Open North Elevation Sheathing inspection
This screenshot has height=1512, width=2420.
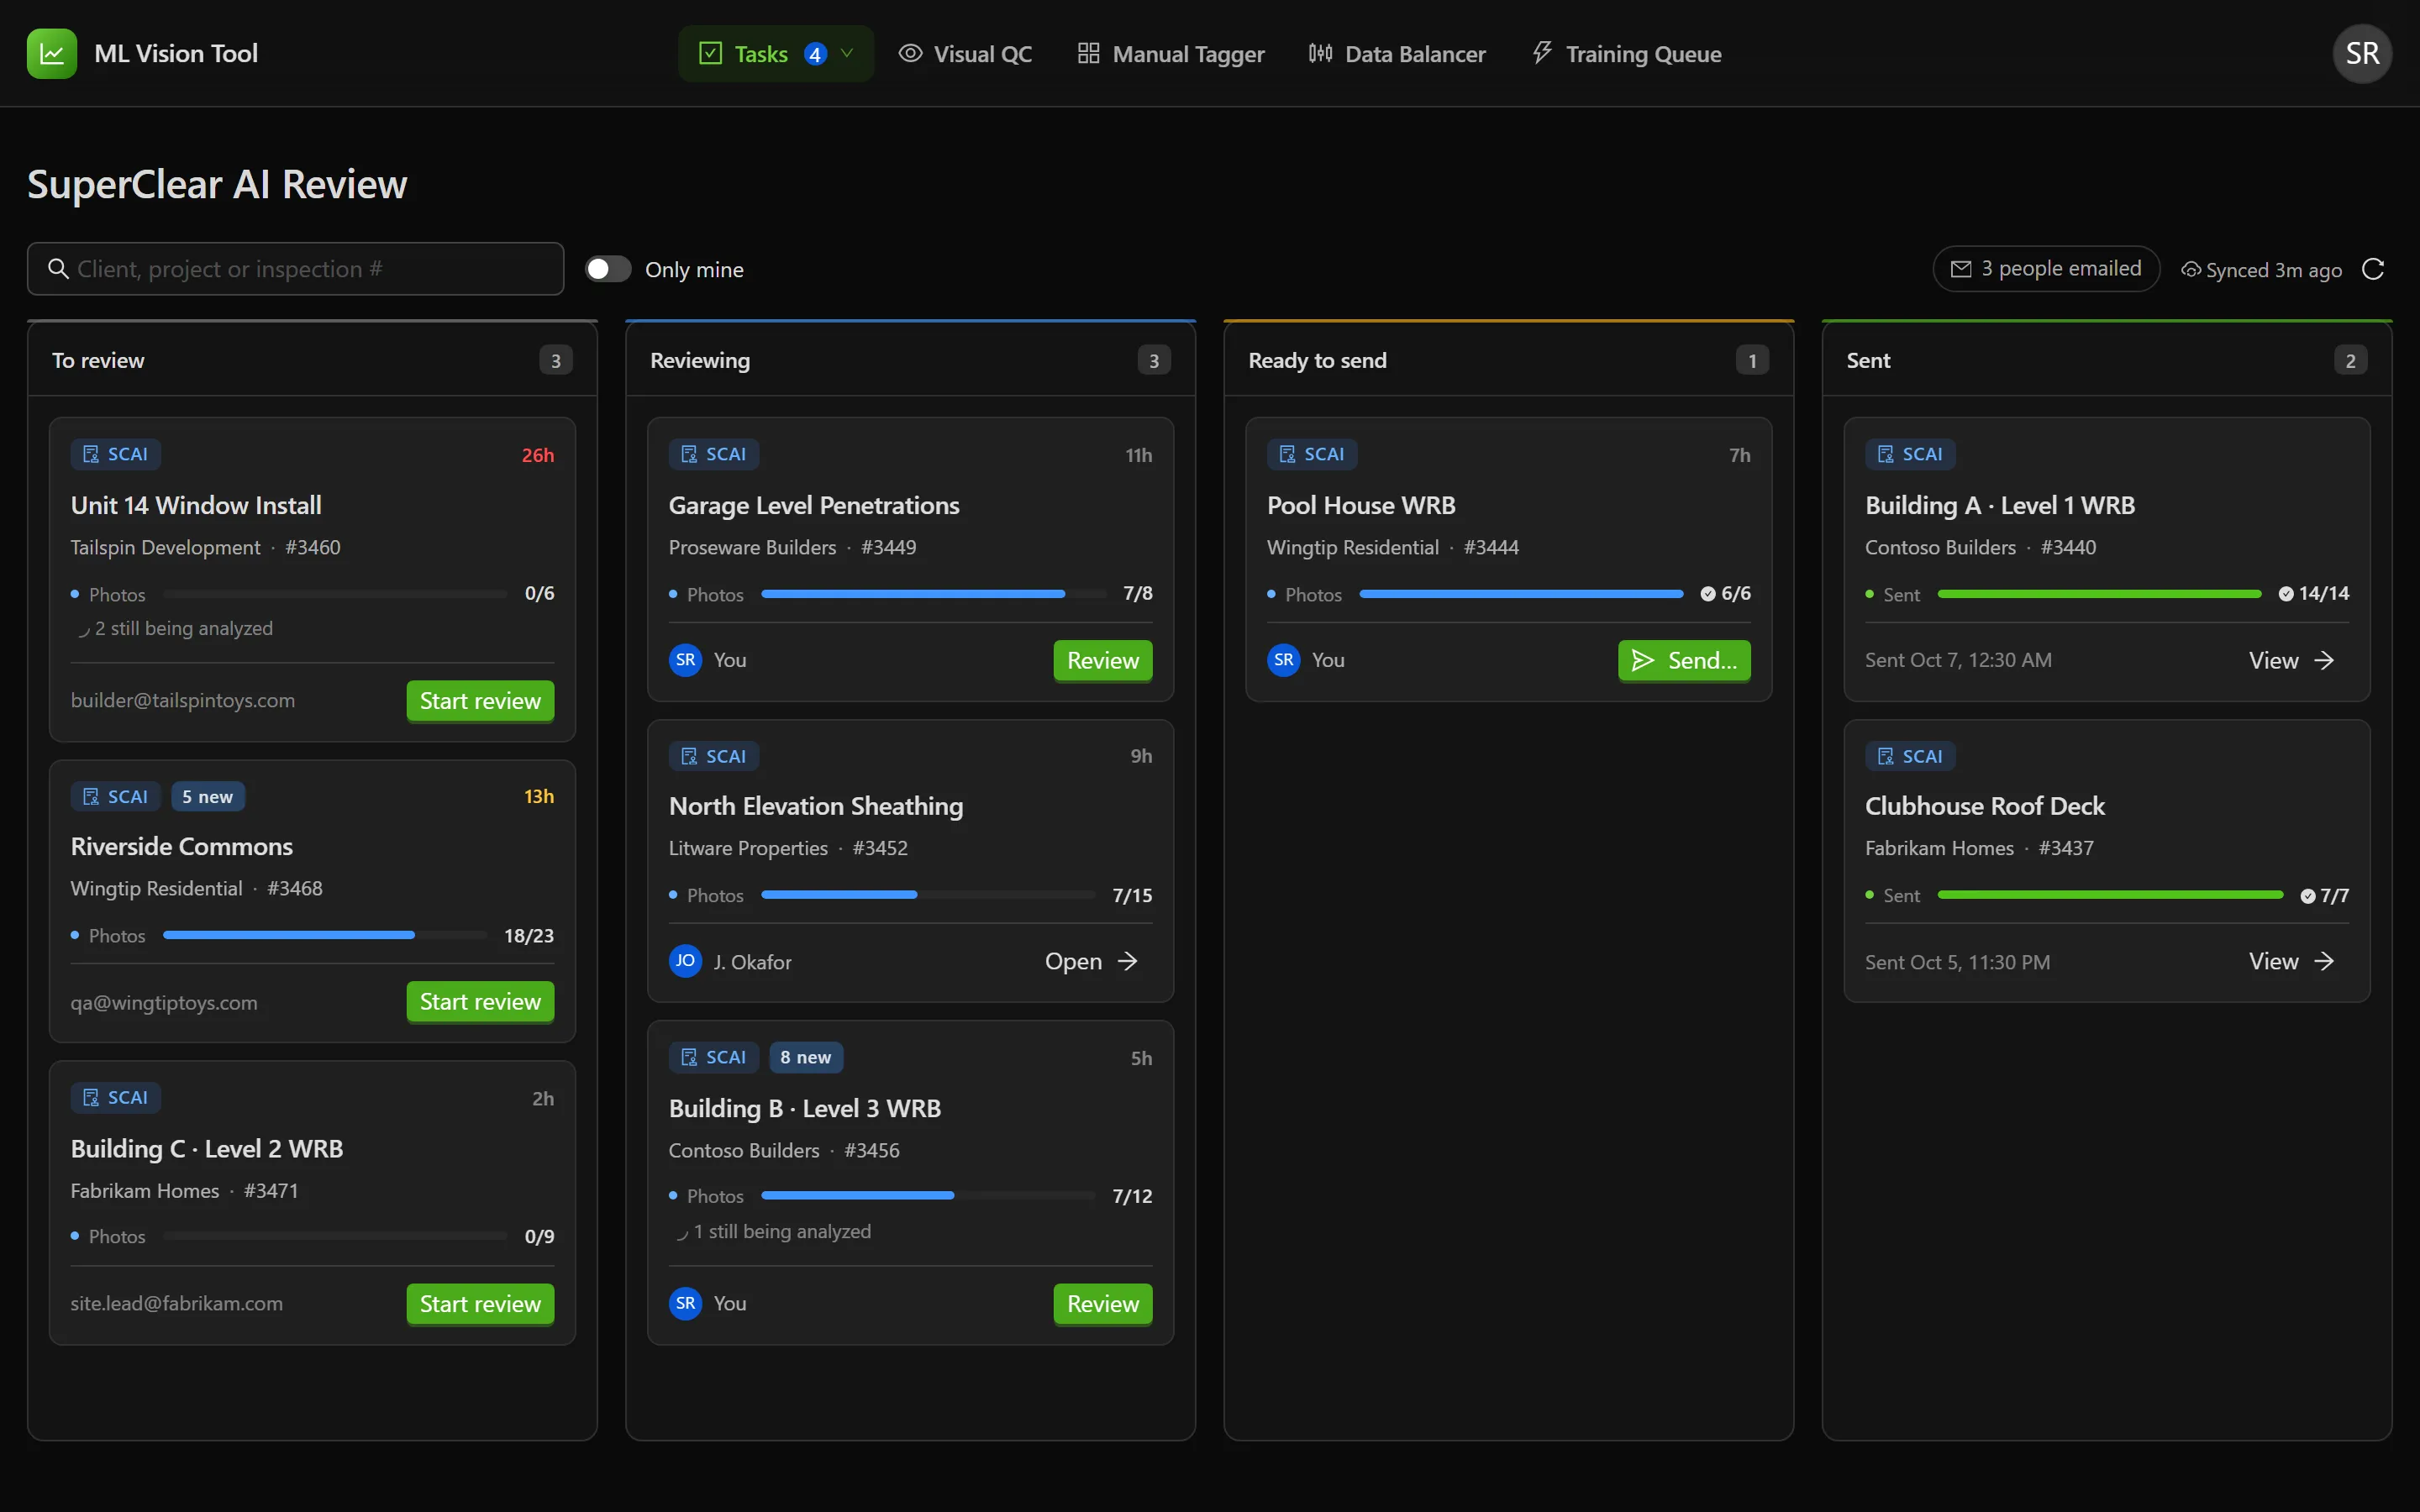(x=1091, y=961)
